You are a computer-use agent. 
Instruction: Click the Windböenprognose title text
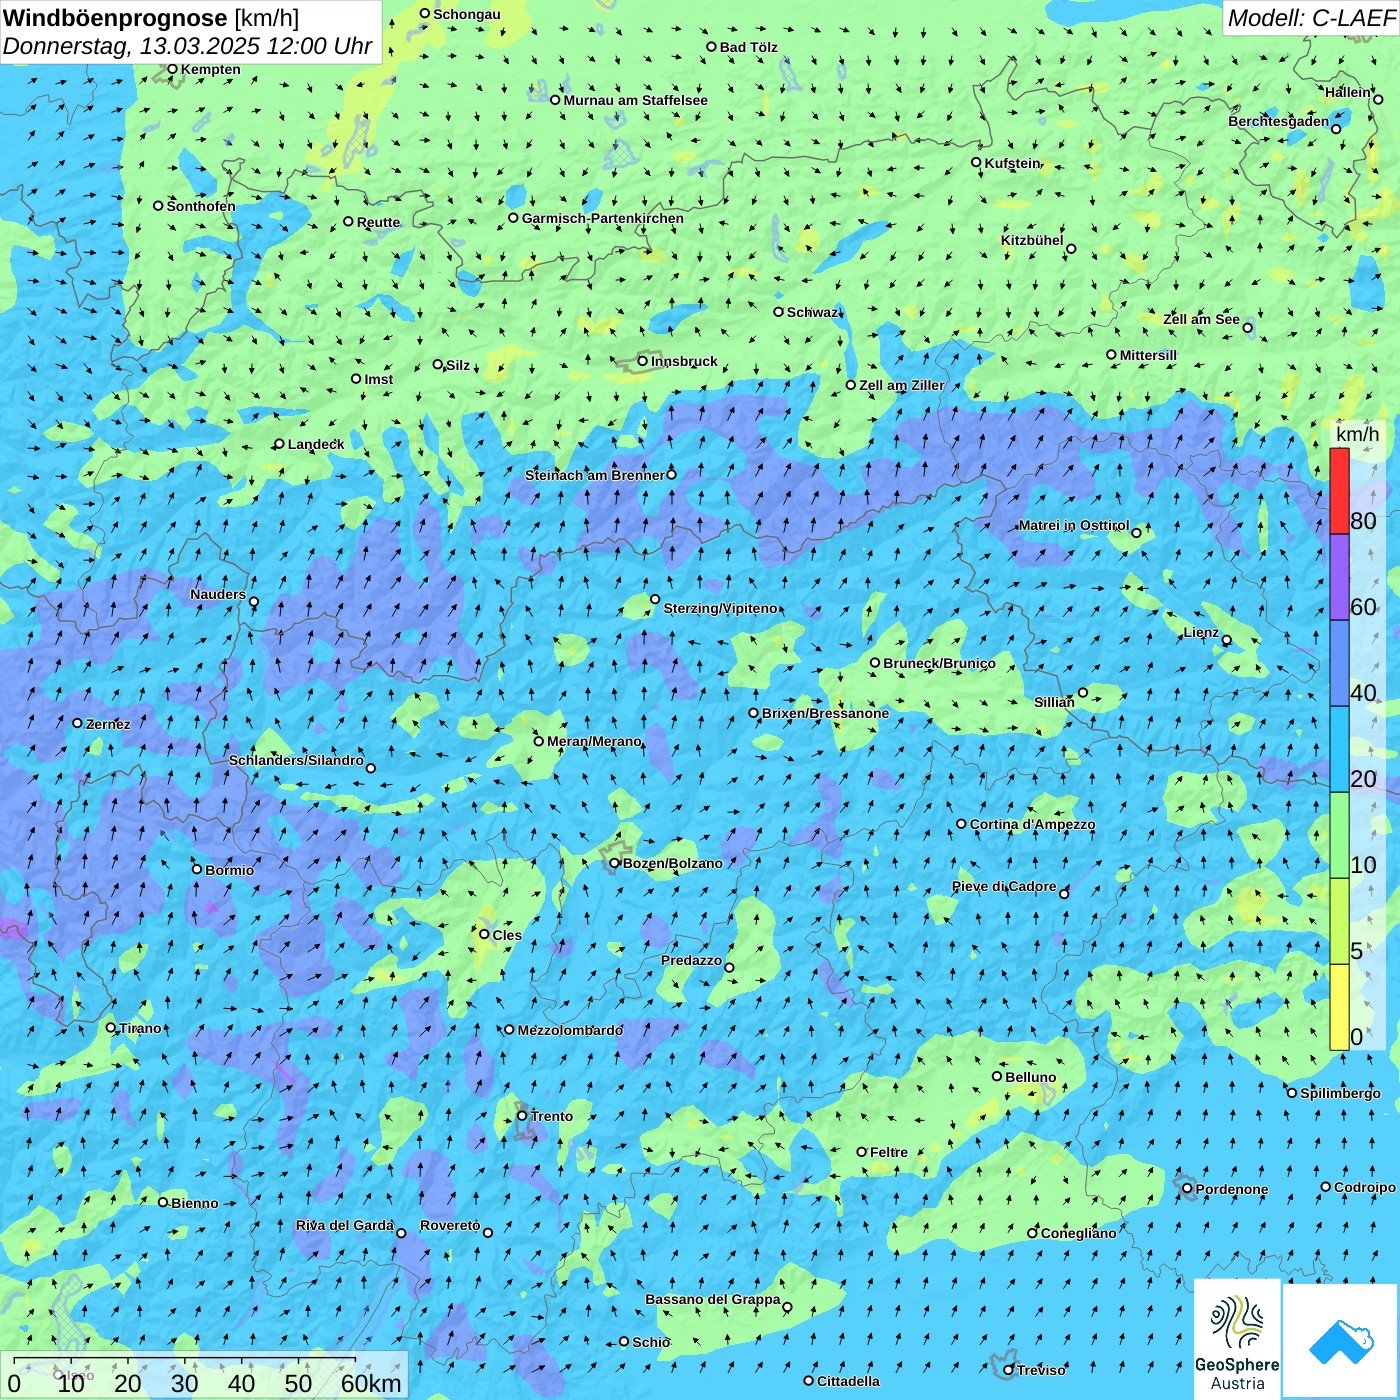pyautogui.click(x=115, y=17)
